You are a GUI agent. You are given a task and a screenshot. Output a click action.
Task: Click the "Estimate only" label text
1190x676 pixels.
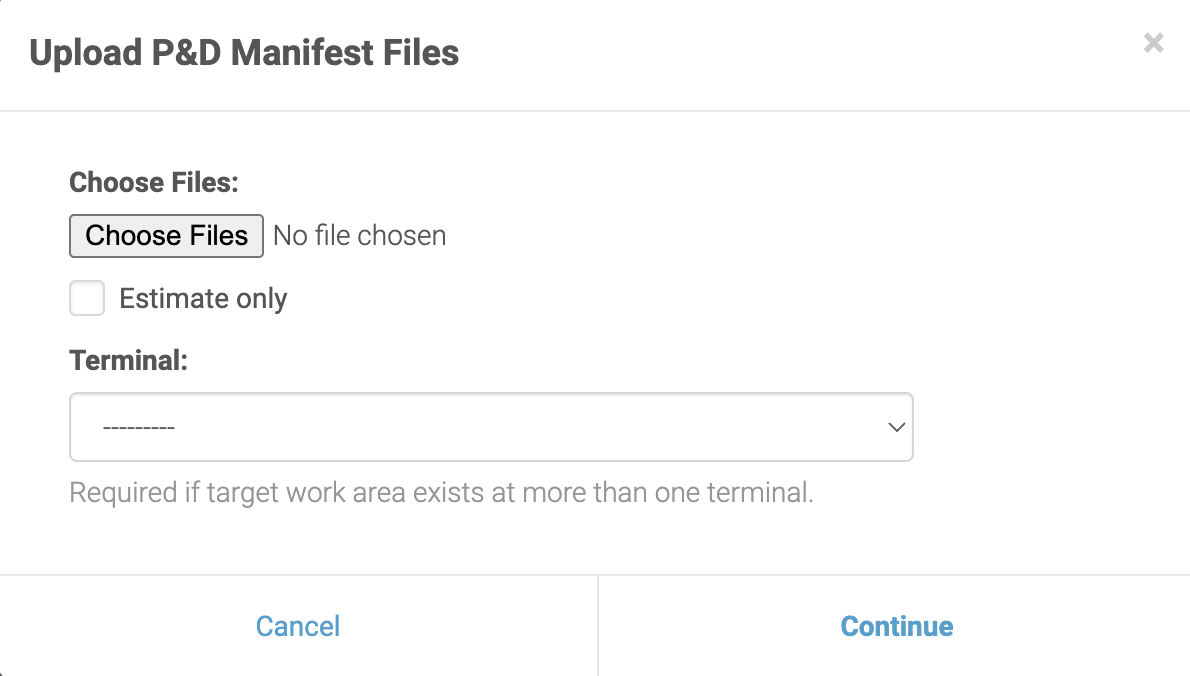pyautogui.click(x=203, y=298)
